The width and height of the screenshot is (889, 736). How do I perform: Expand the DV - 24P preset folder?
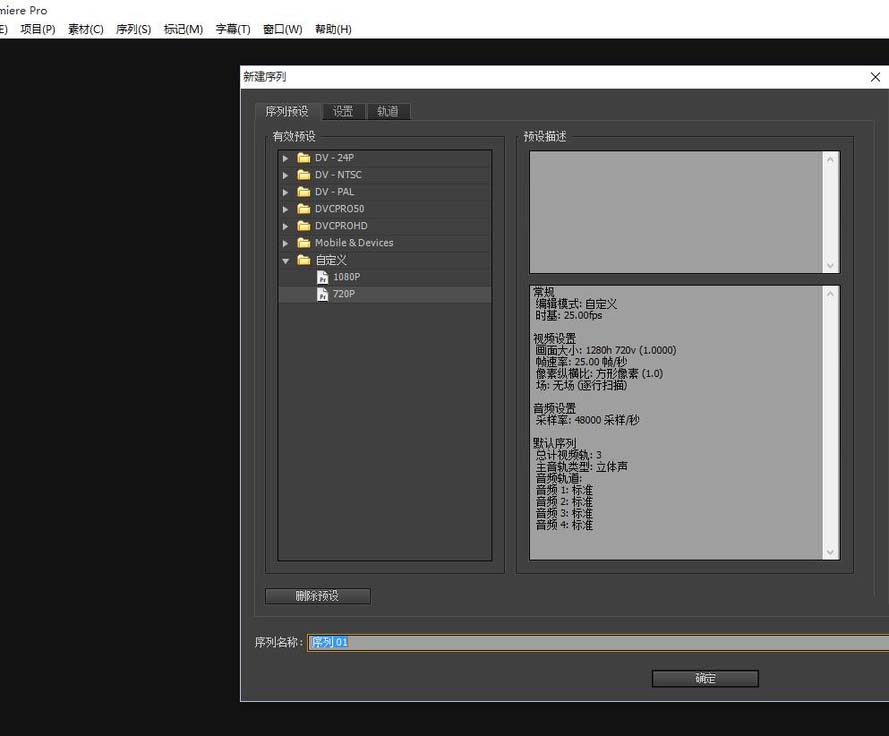286,157
